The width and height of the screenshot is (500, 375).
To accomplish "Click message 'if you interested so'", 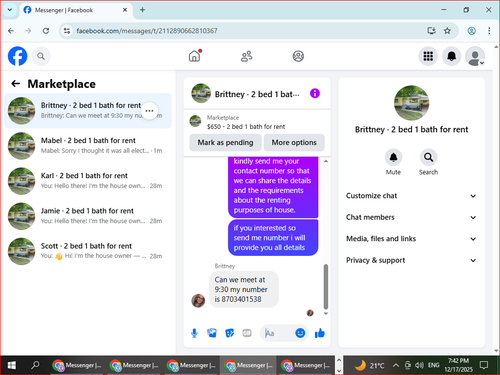I will pos(273,238).
